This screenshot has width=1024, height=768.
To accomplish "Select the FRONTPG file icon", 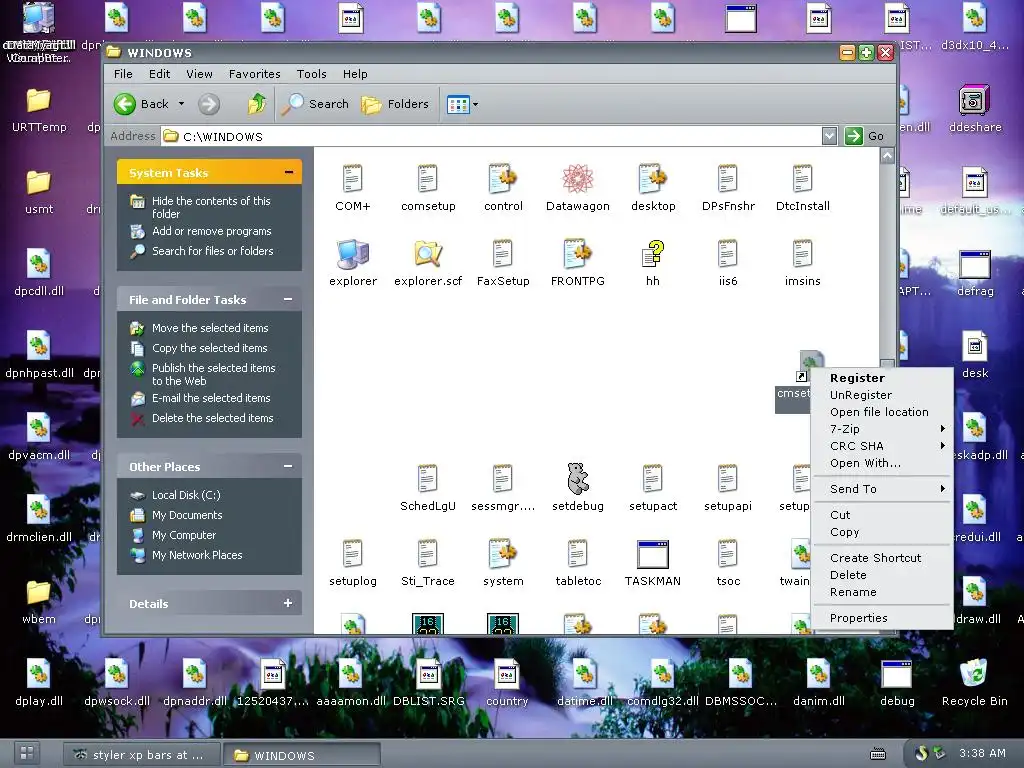I will tap(578, 263).
